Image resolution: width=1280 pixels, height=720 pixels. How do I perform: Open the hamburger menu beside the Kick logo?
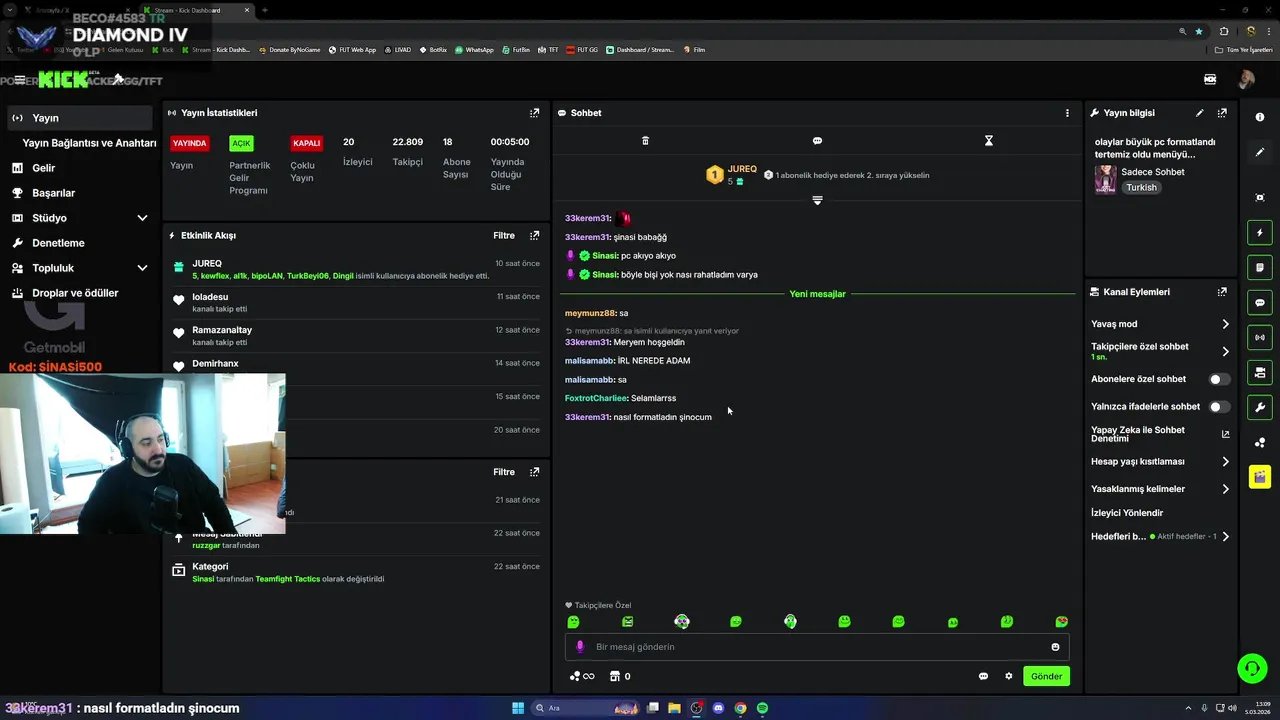click(19, 80)
